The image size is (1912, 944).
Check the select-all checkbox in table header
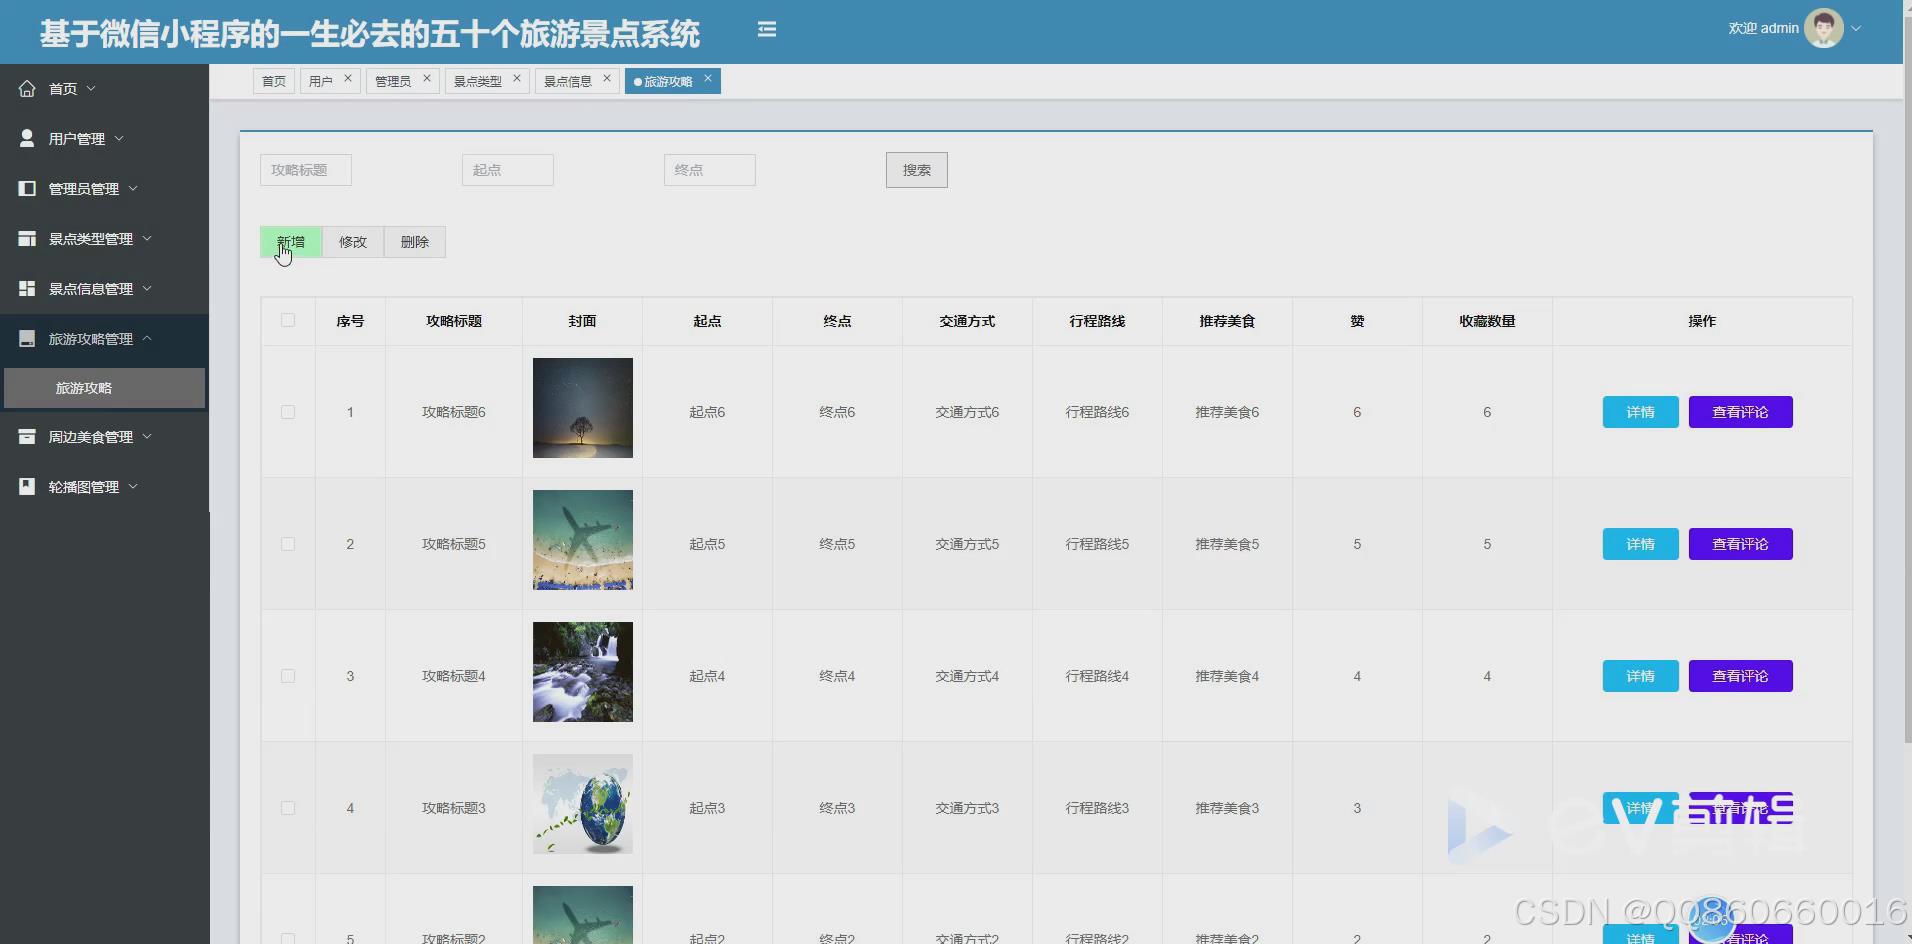click(288, 321)
